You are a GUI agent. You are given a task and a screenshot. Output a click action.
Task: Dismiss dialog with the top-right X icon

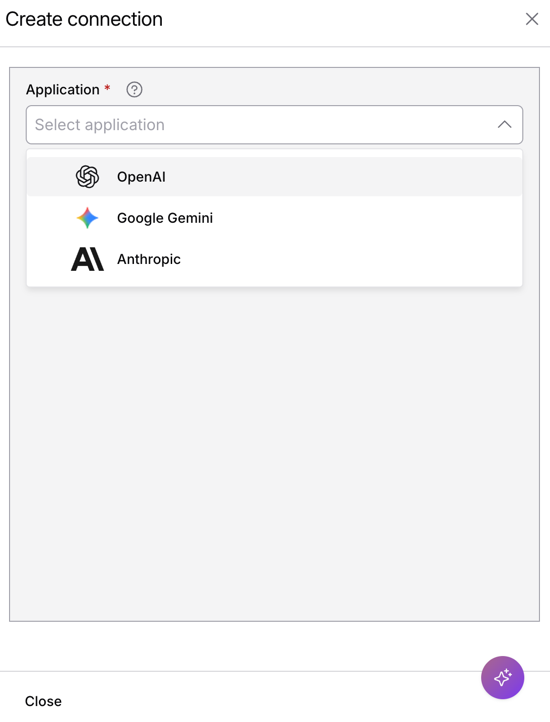point(532,19)
